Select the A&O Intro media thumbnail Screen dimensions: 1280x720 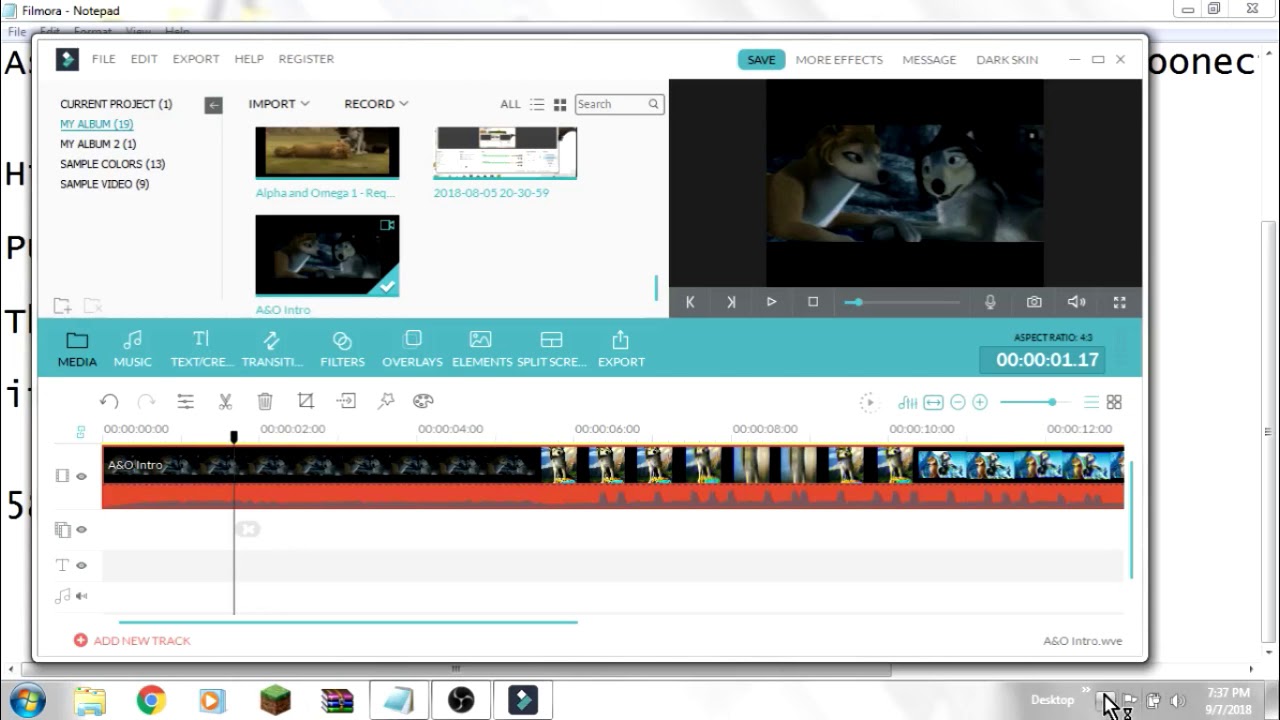(x=327, y=255)
